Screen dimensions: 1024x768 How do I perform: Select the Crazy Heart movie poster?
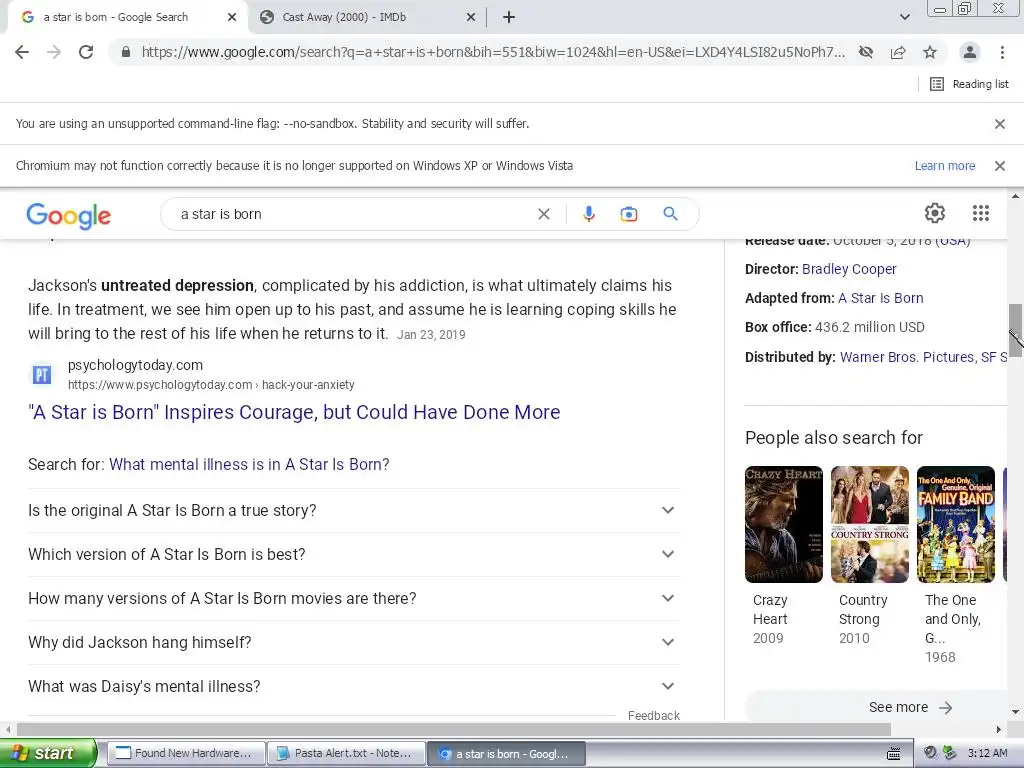click(784, 524)
